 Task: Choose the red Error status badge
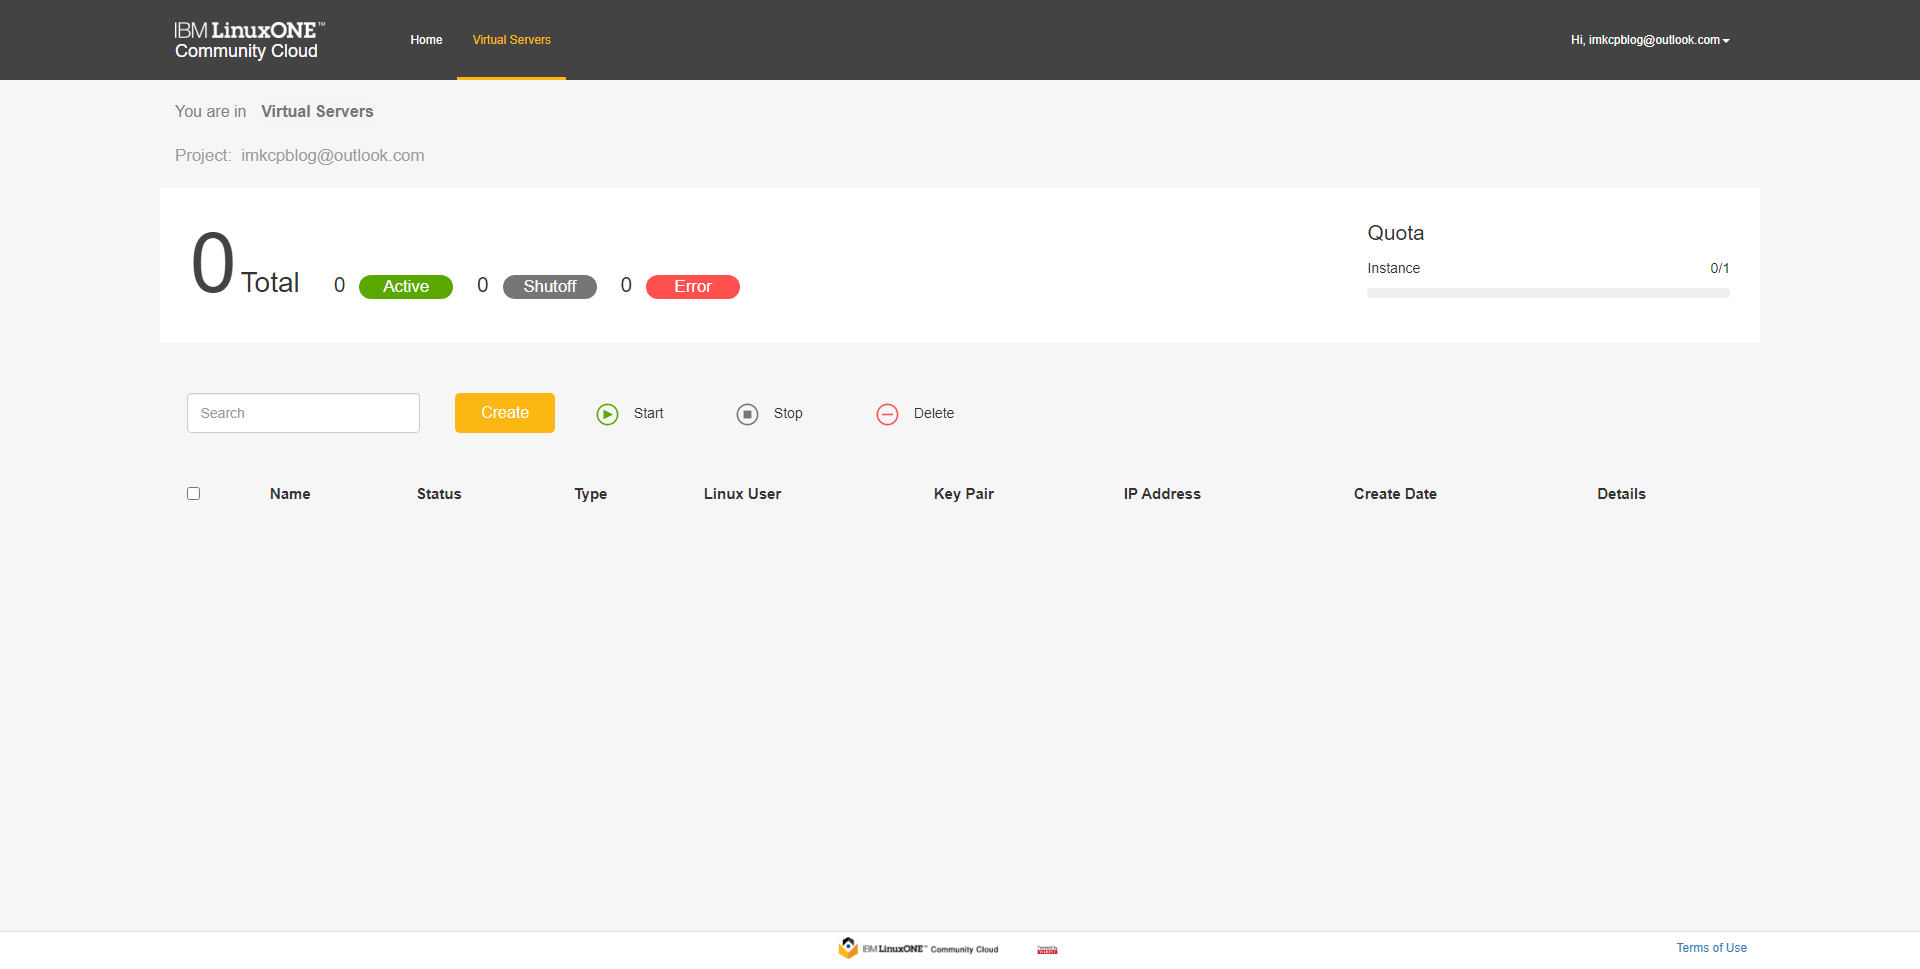692,287
